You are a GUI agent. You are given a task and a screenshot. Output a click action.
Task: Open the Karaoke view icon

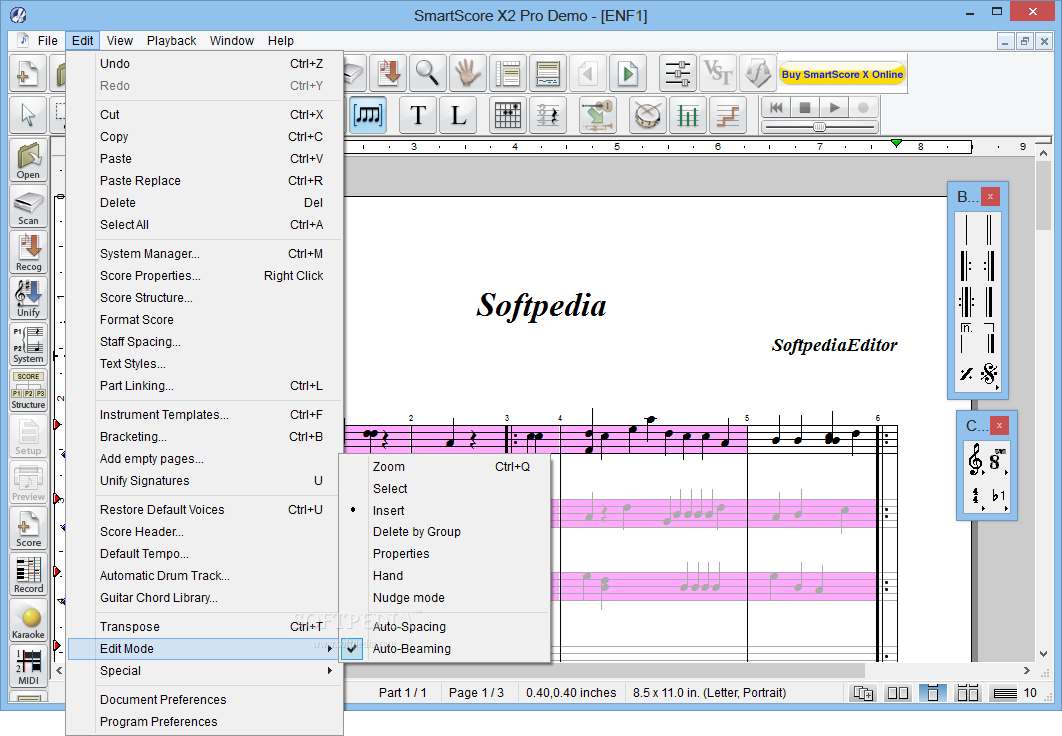tap(28, 621)
